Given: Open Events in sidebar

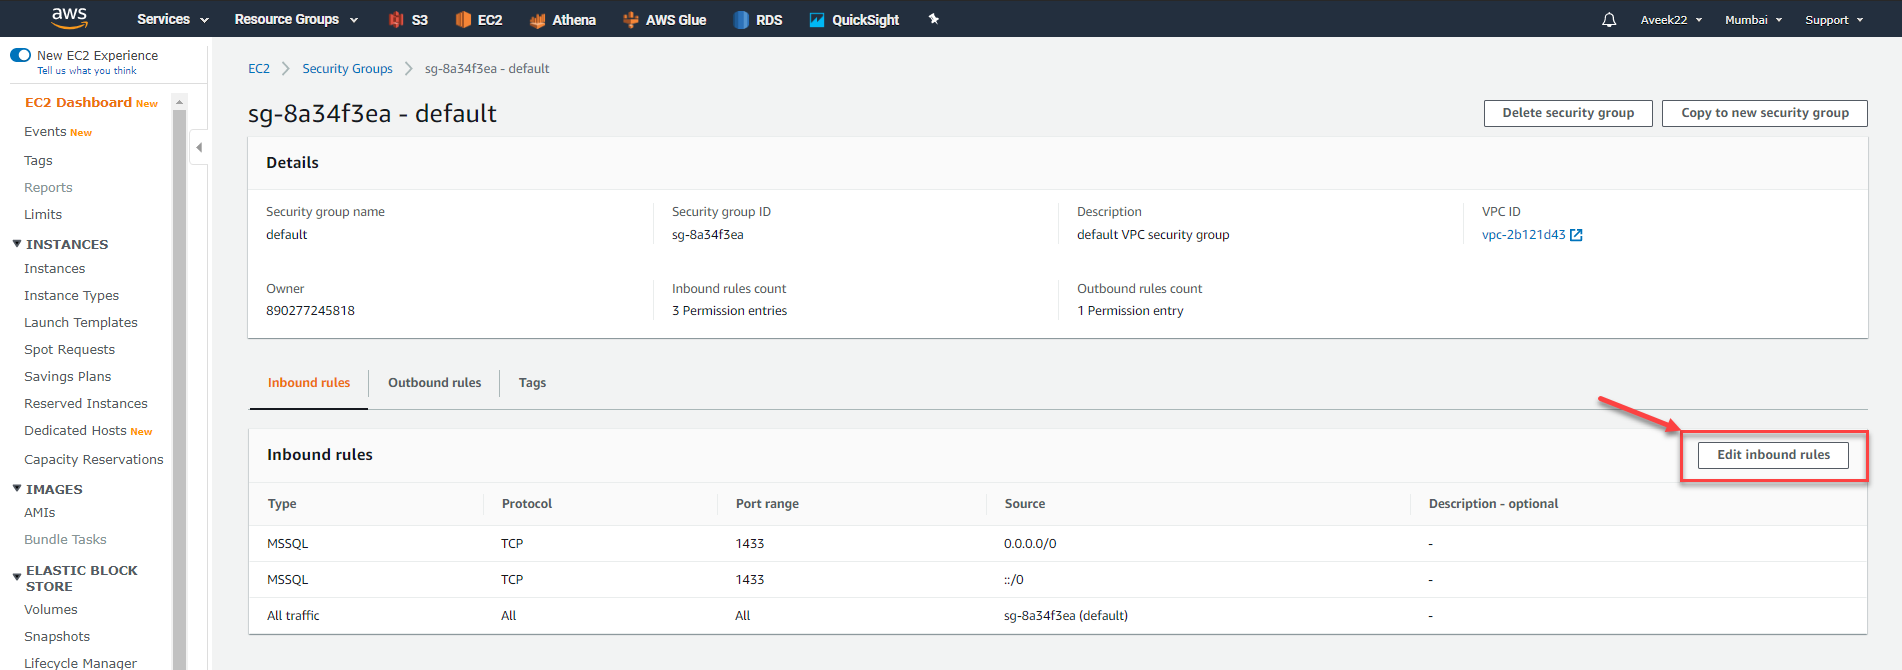Looking at the screenshot, I should pyautogui.click(x=45, y=132).
